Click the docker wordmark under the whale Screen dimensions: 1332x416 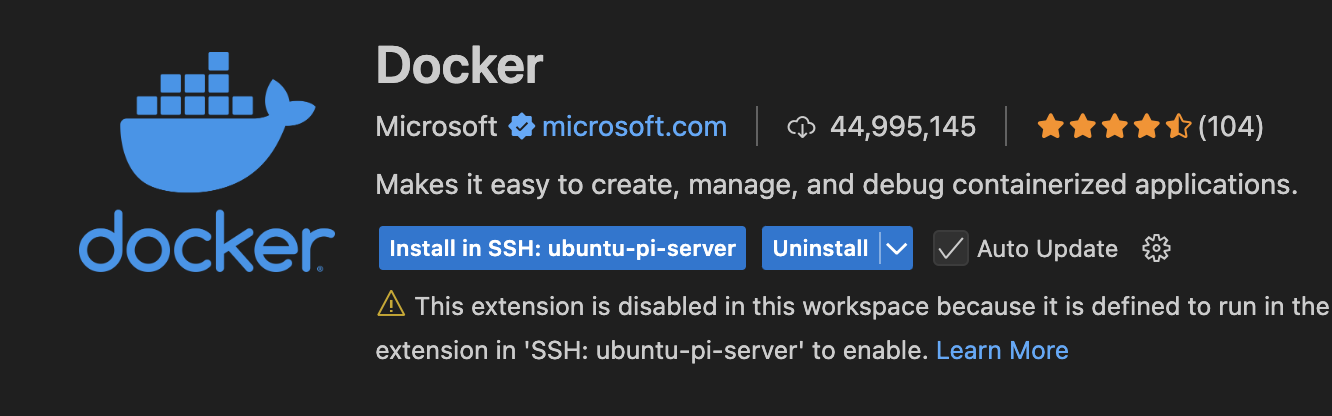click(204, 242)
